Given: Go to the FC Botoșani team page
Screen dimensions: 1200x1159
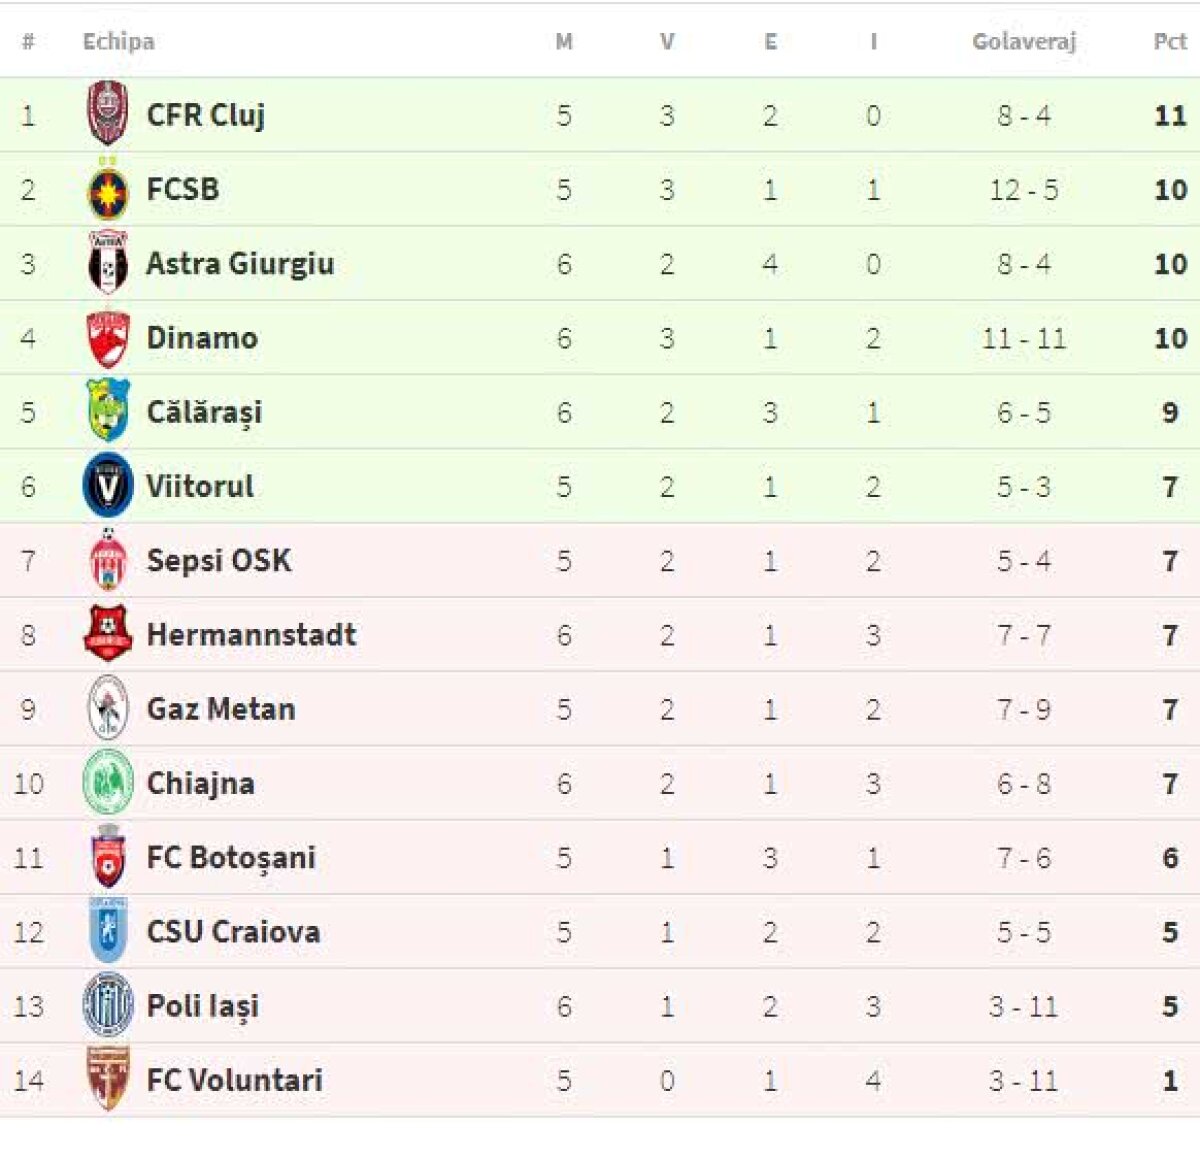Looking at the screenshot, I should [231, 857].
